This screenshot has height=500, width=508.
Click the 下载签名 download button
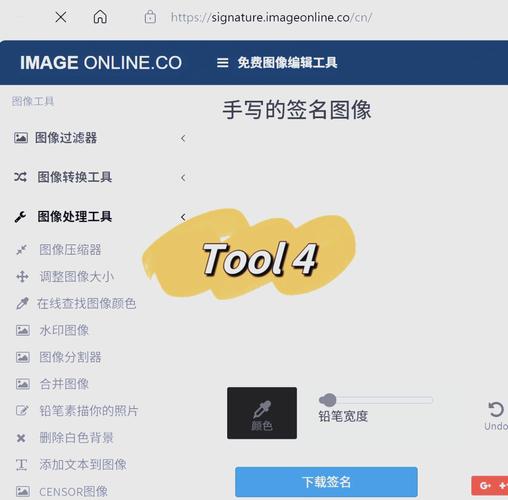coord(326,482)
